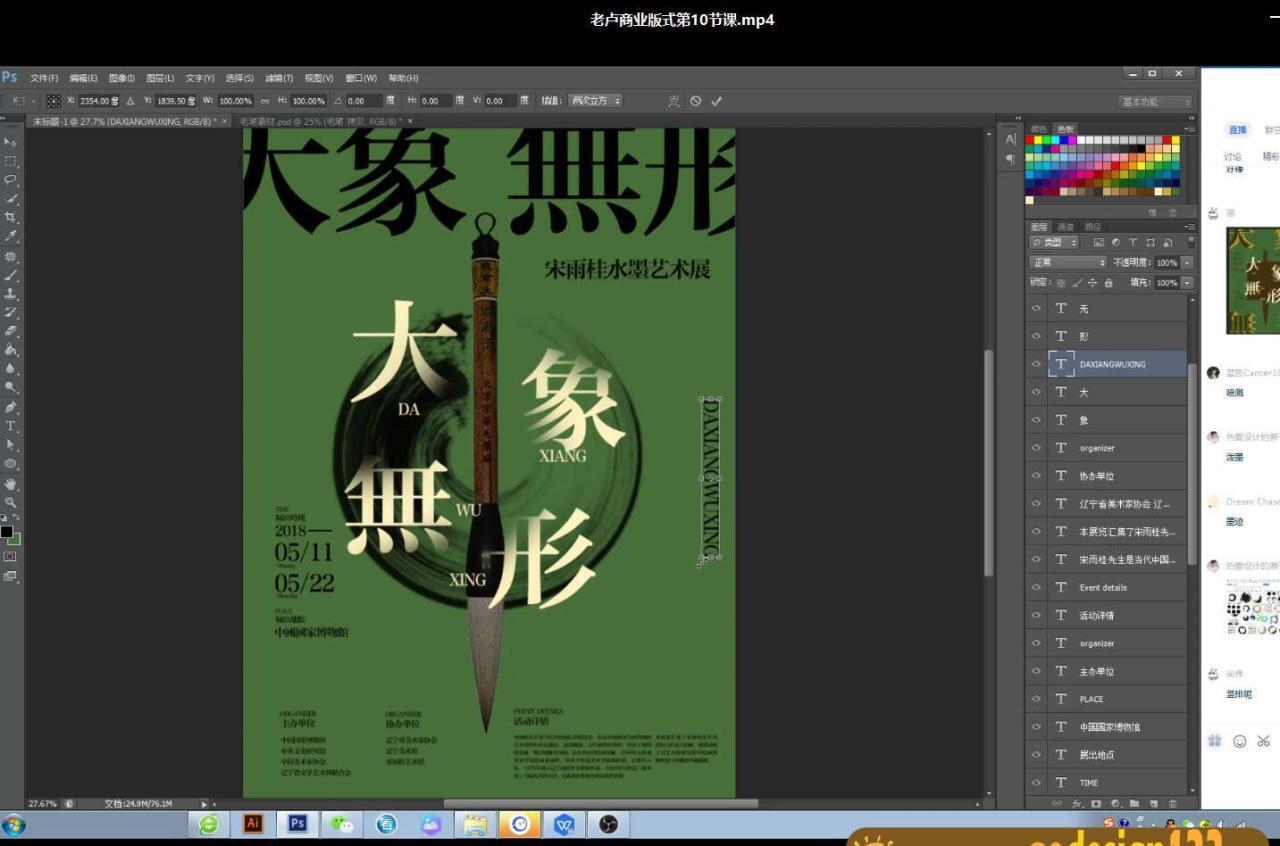The width and height of the screenshot is (1280, 846).
Task: Open the 滤镜 filter menu
Action: [x=276, y=77]
